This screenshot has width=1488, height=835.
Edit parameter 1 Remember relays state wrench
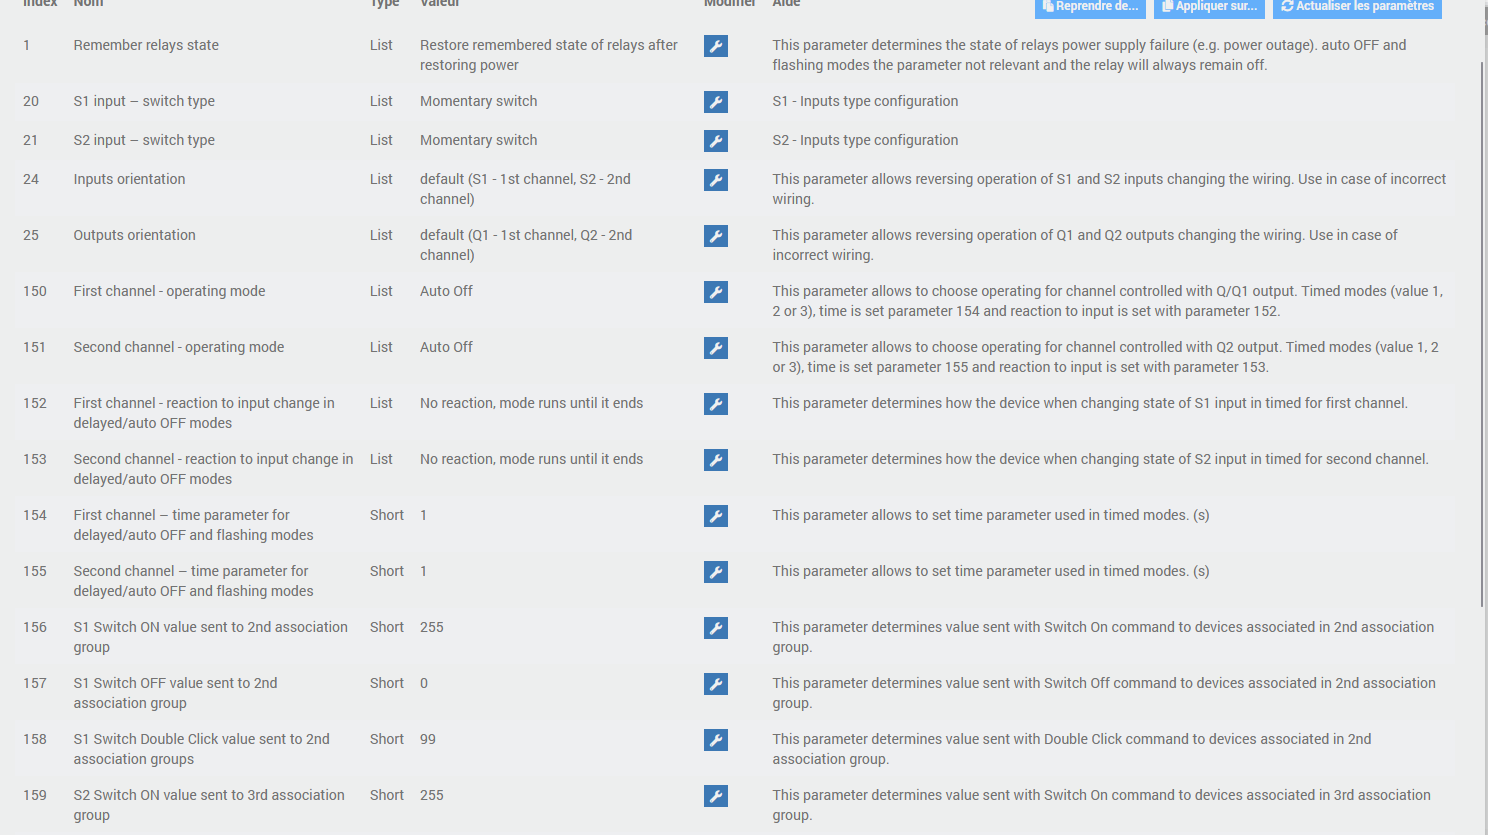pyautogui.click(x=716, y=46)
